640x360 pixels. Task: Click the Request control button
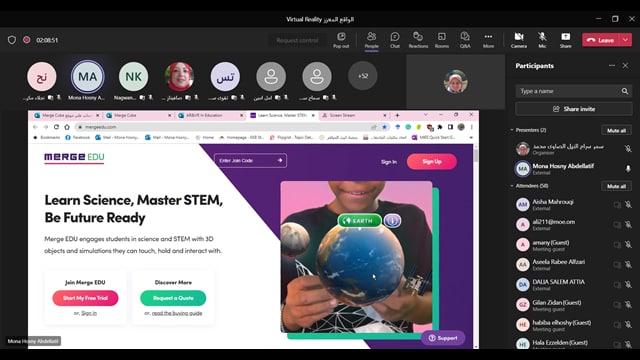tap(297, 40)
